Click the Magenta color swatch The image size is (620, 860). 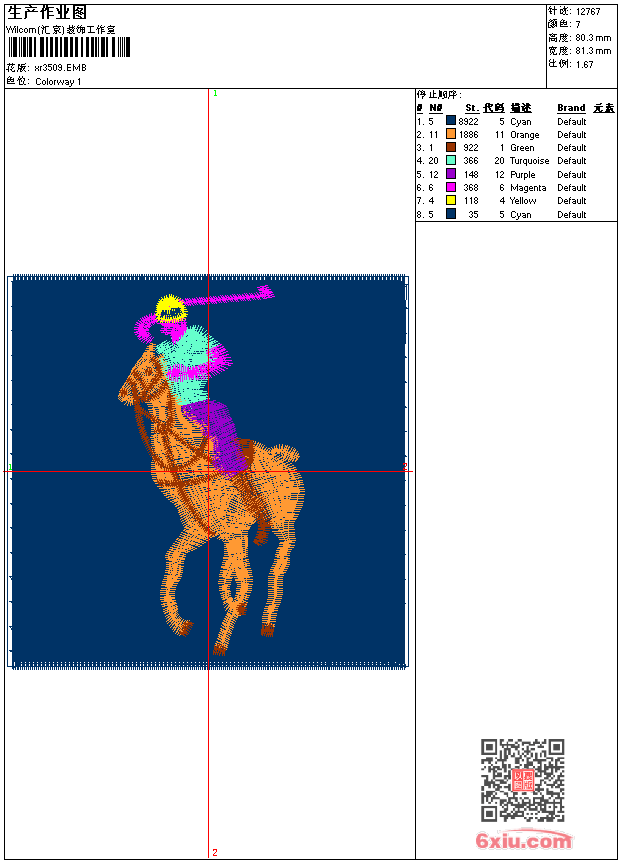click(x=451, y=187)
